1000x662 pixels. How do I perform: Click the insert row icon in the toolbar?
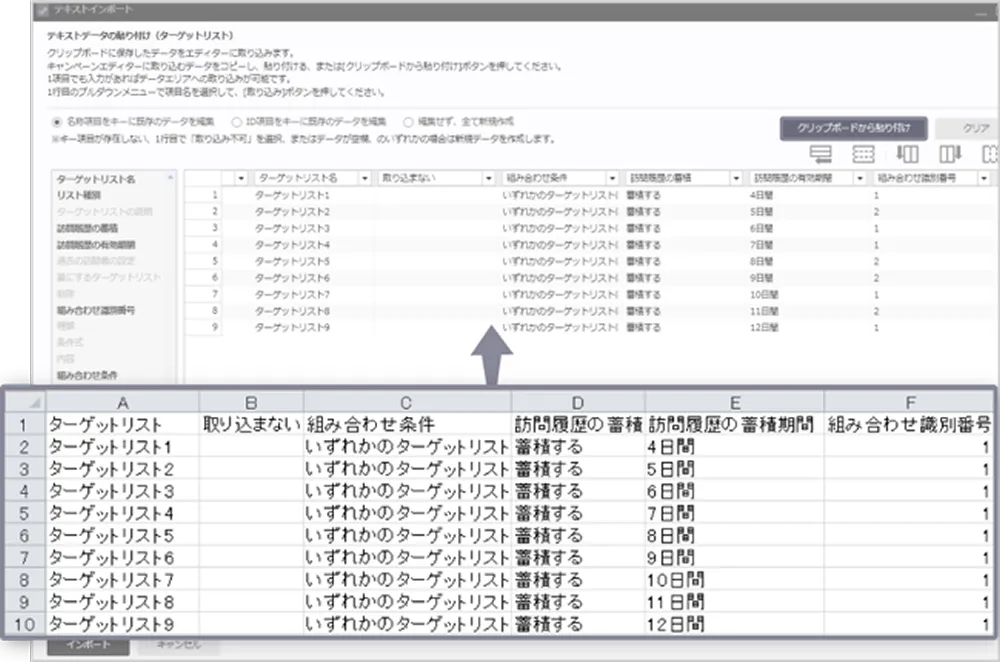[x=822, y=154]
